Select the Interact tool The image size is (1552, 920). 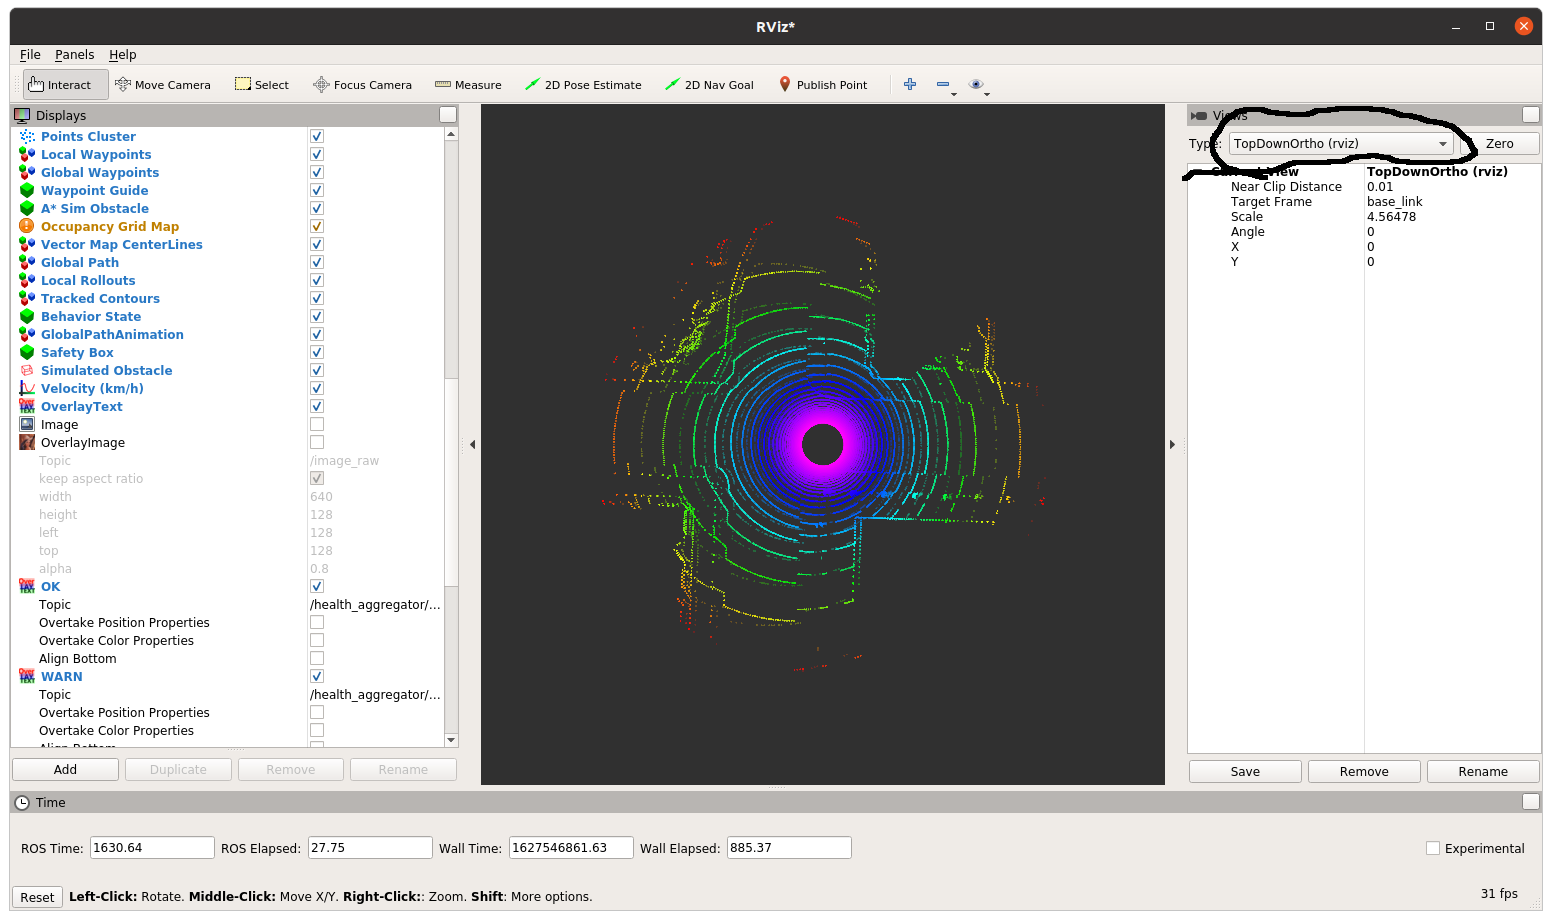tap(64, 84)
